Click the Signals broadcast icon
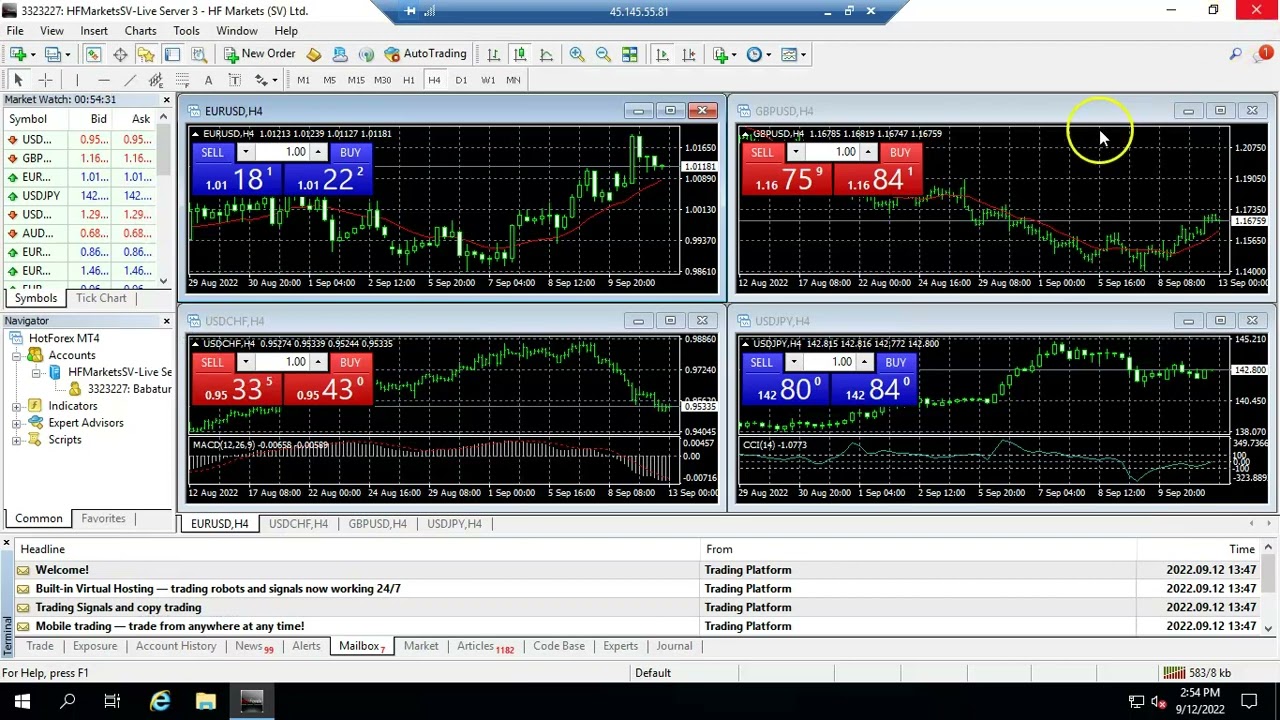Screen dimensions: 1280x720 (x=366, y=54)
